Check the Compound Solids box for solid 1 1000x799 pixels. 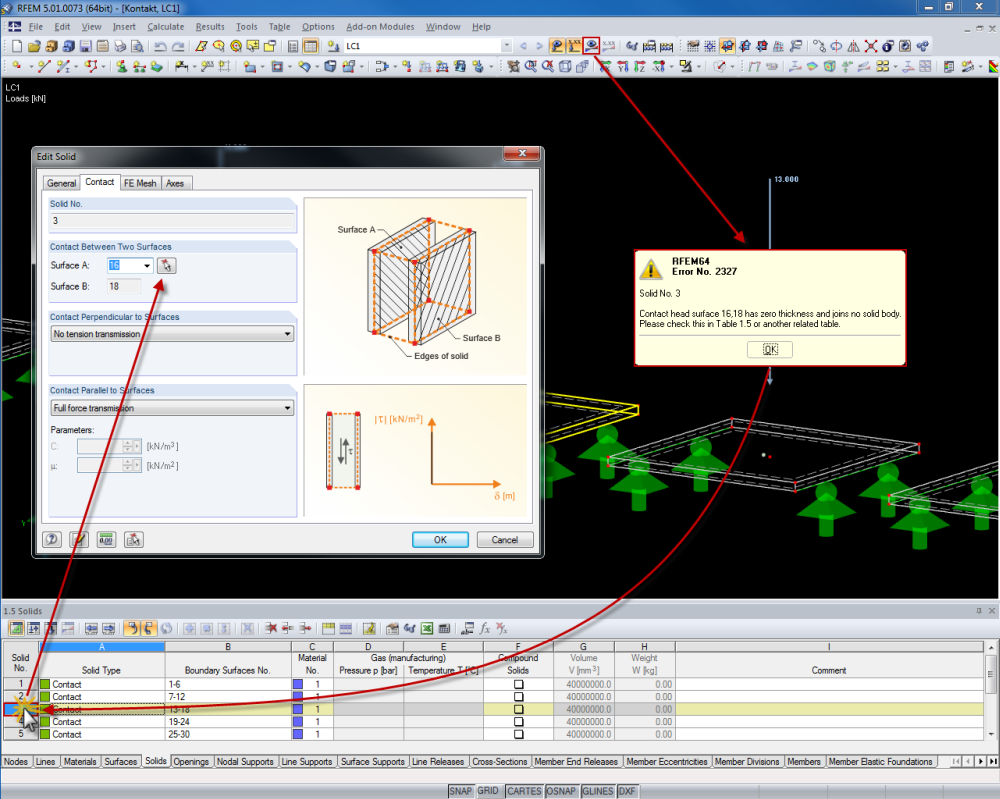pos(518,684)
